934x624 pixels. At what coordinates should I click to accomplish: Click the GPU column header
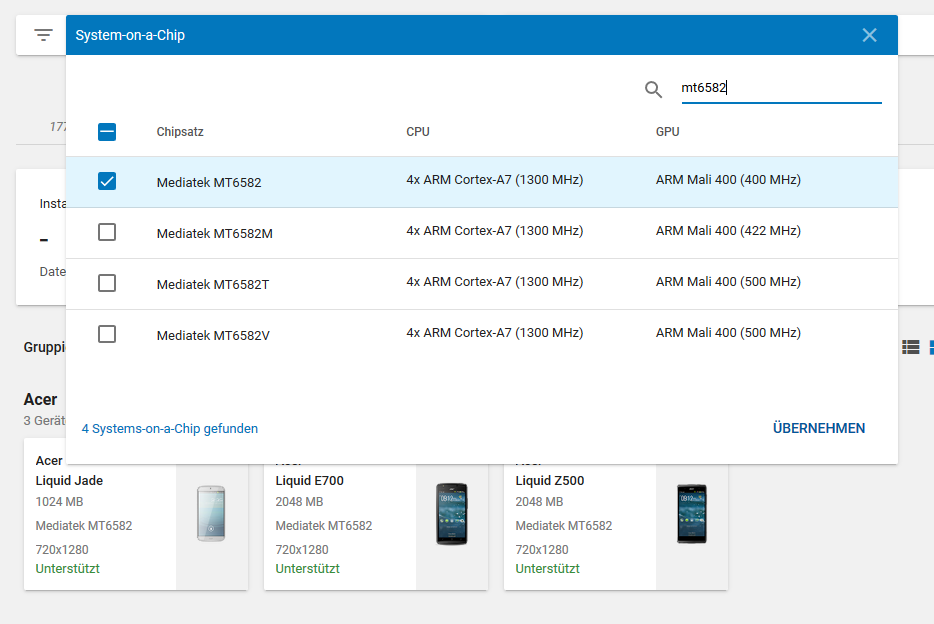click(x=667, y=132)
